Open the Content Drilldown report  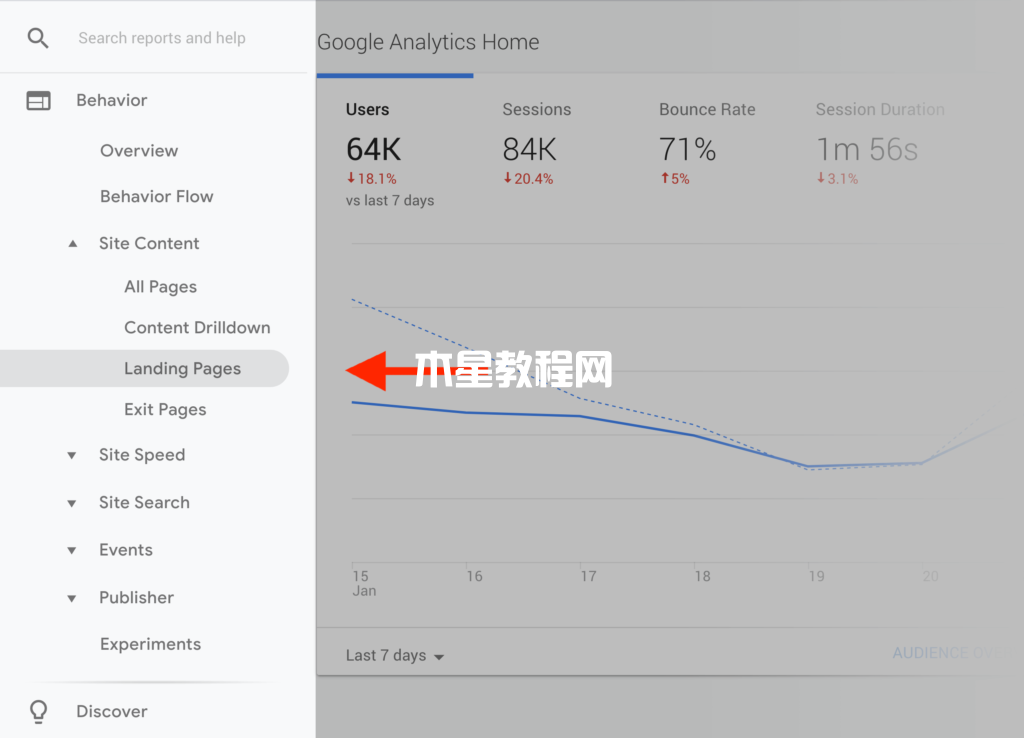click(x=197, y=327)
